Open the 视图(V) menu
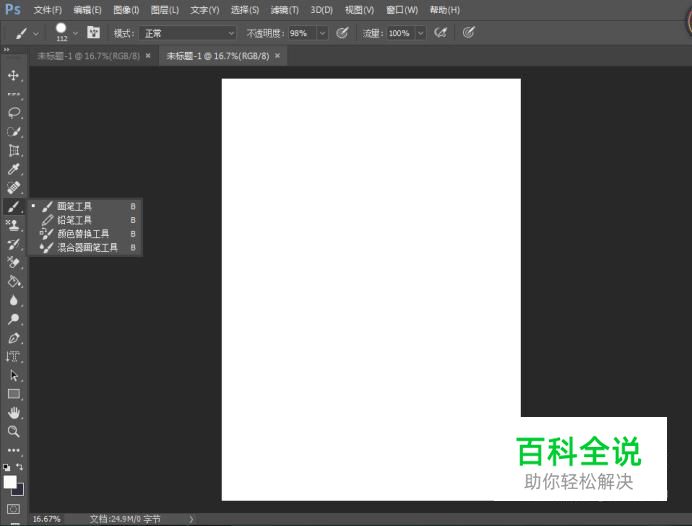This screenshot has width=692, height=526. click(x=359, y=10)
